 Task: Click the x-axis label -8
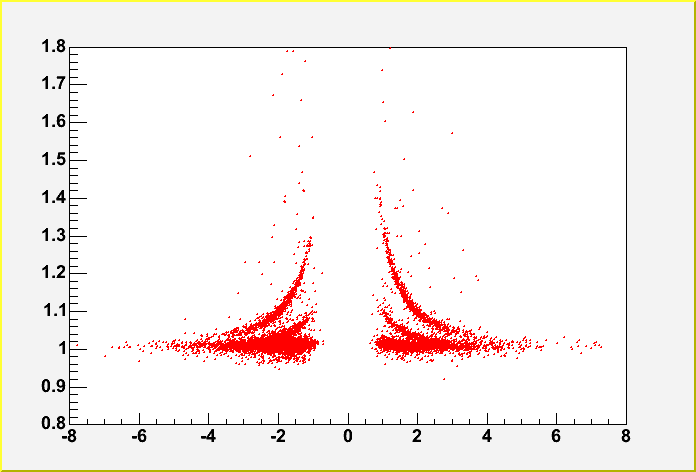(x=68, y=436)
